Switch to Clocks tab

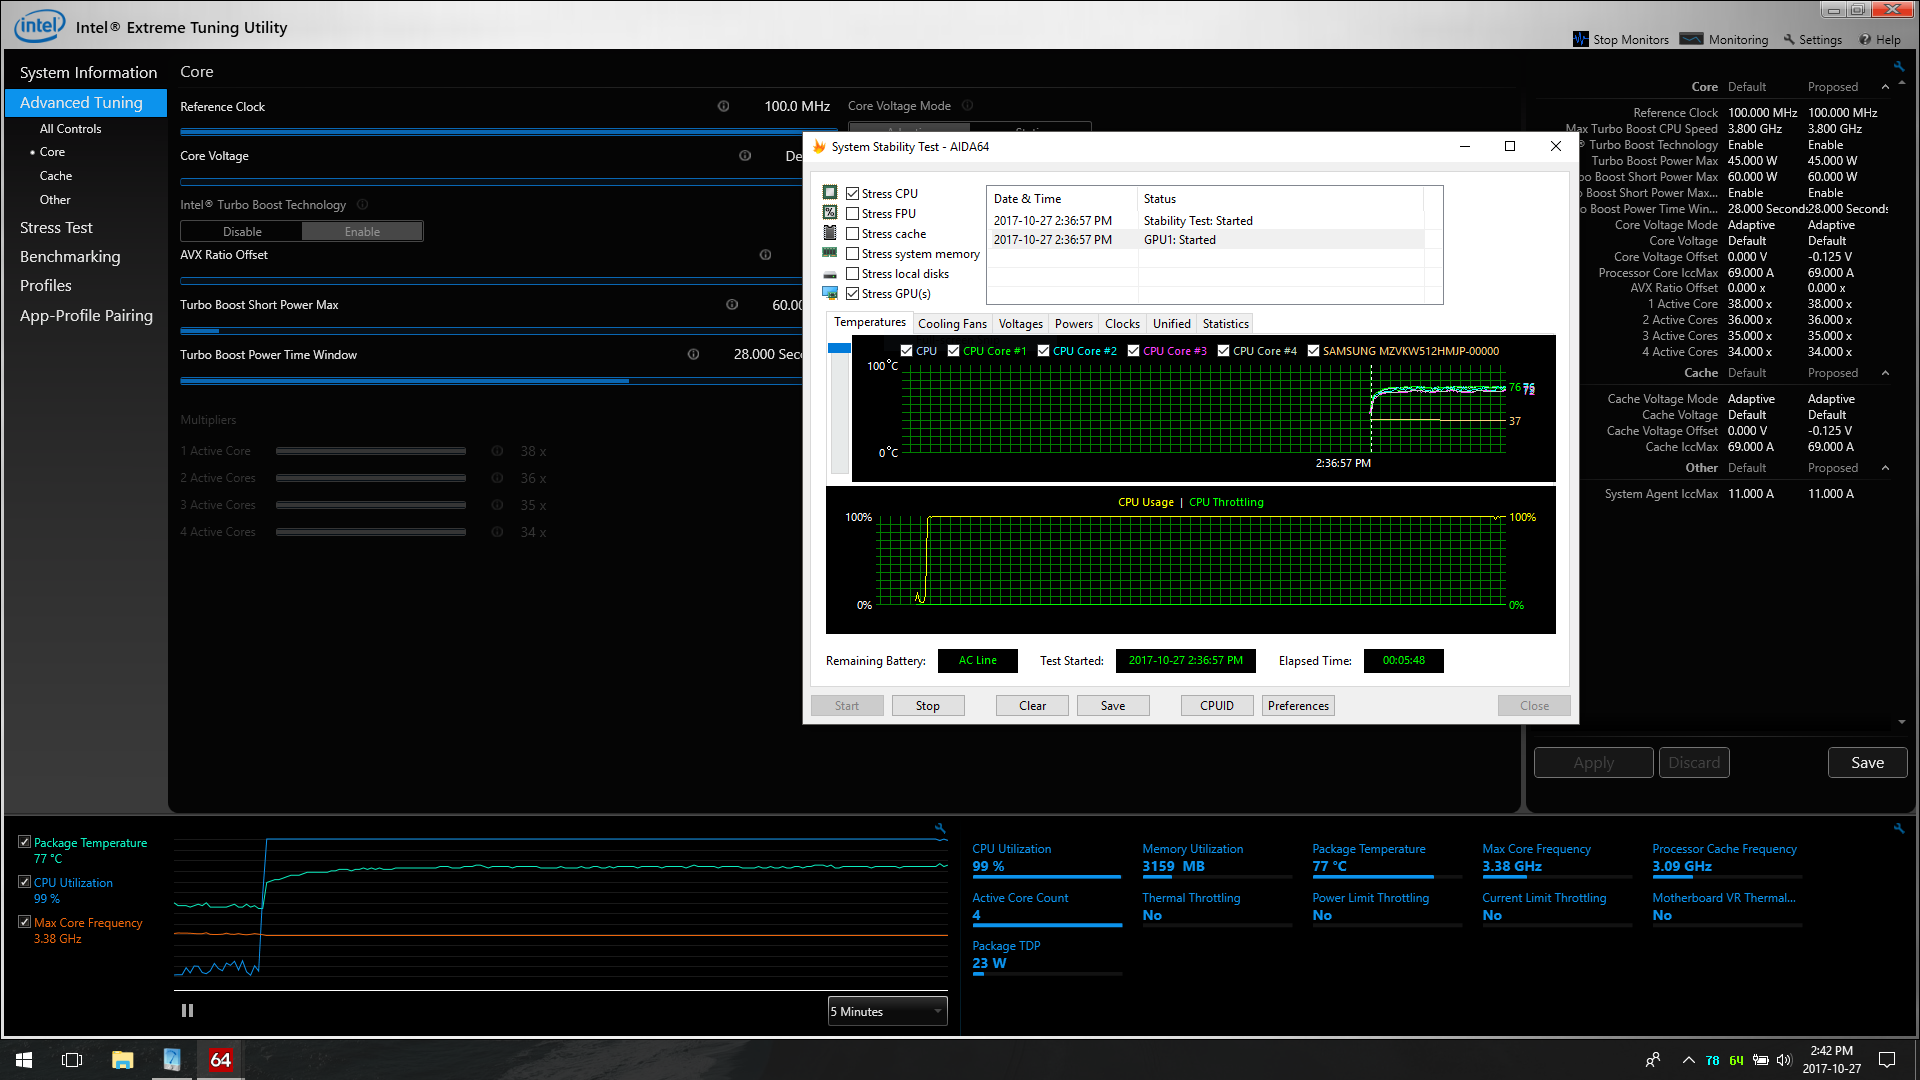click(x=1122, y=323)
